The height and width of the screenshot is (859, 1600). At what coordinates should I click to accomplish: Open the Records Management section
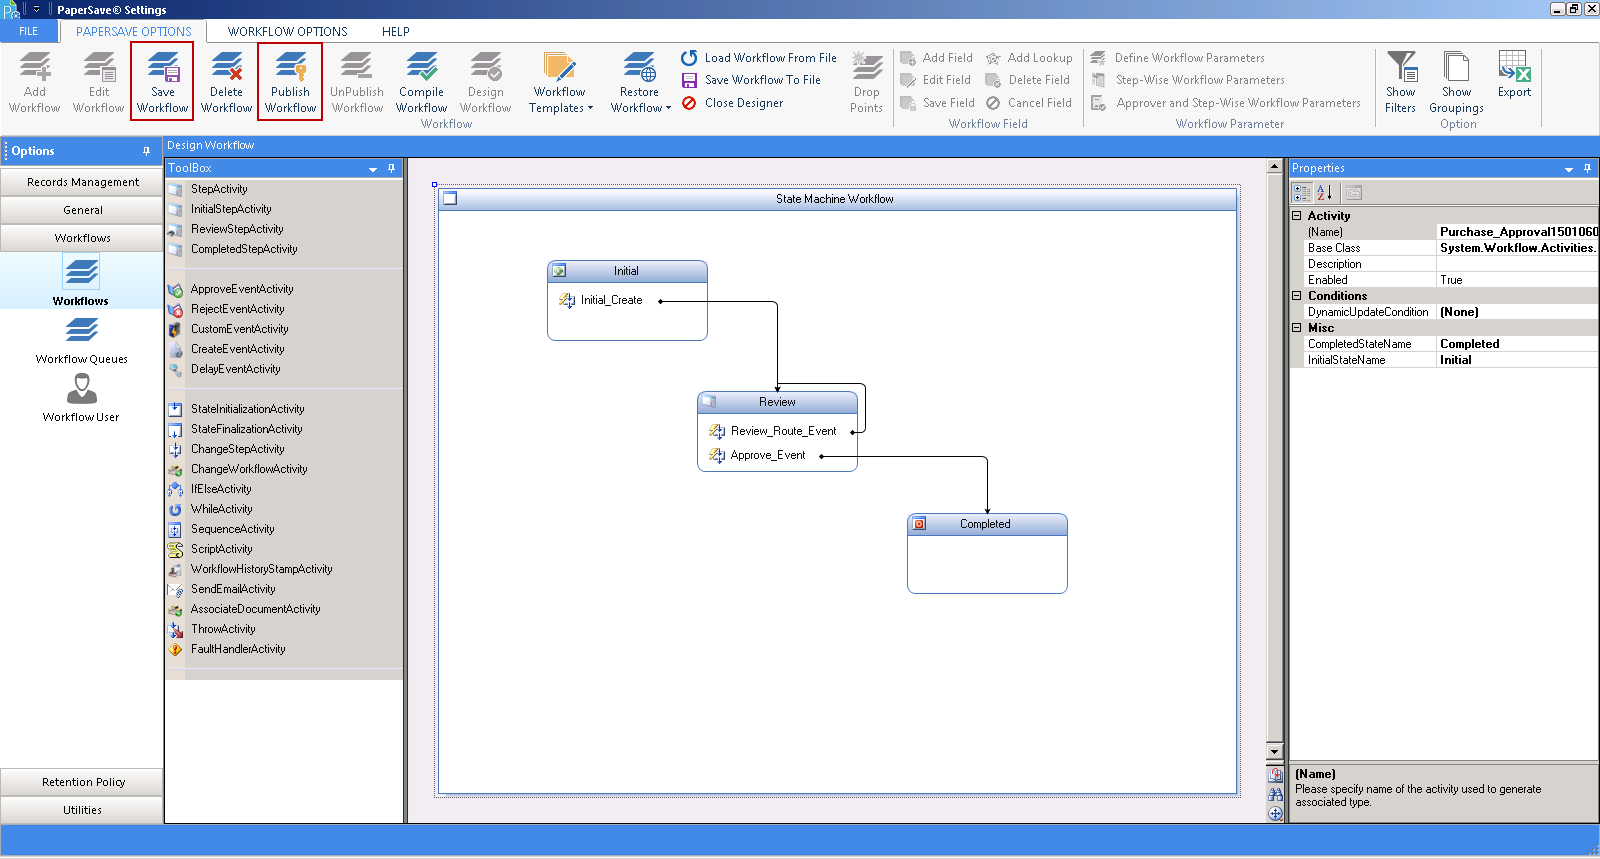coord(82,182)
